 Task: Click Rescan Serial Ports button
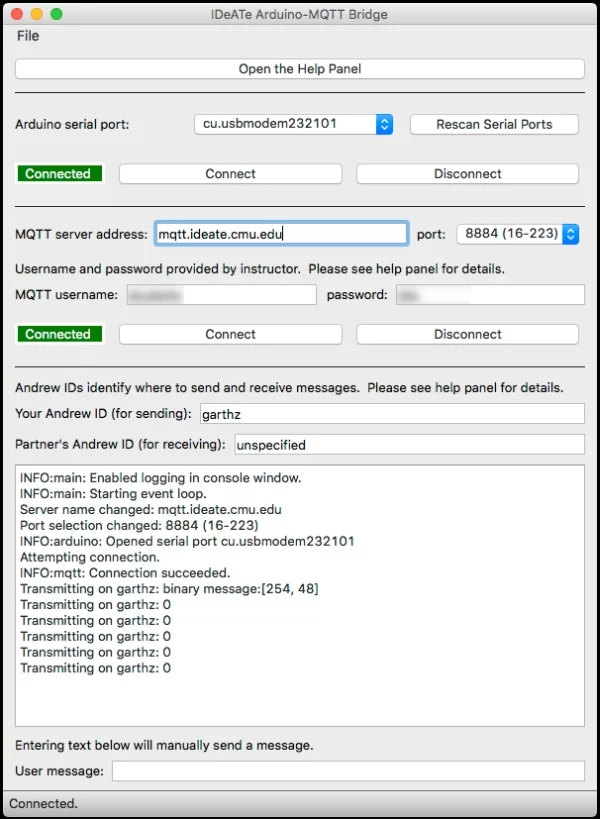[x=494, y=124]
